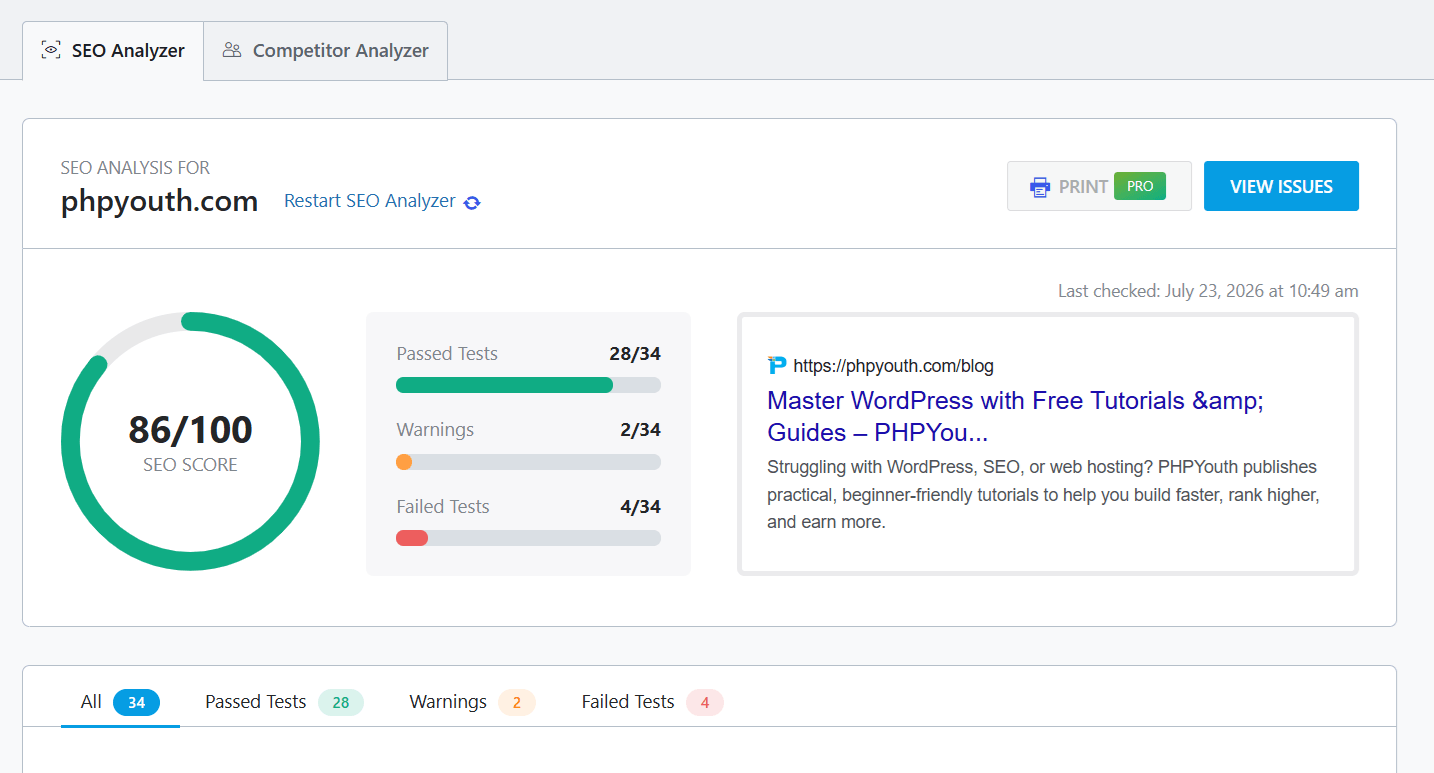Click the refresh icon beside Restart SEO Analyzer
Viewport: 1434px width, 773px height.
tap(472, 202)
